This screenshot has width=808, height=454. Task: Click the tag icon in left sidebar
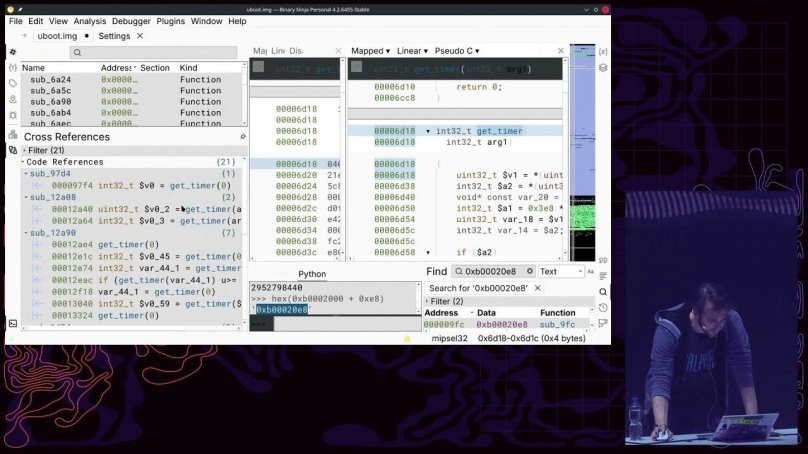(12, 83)
